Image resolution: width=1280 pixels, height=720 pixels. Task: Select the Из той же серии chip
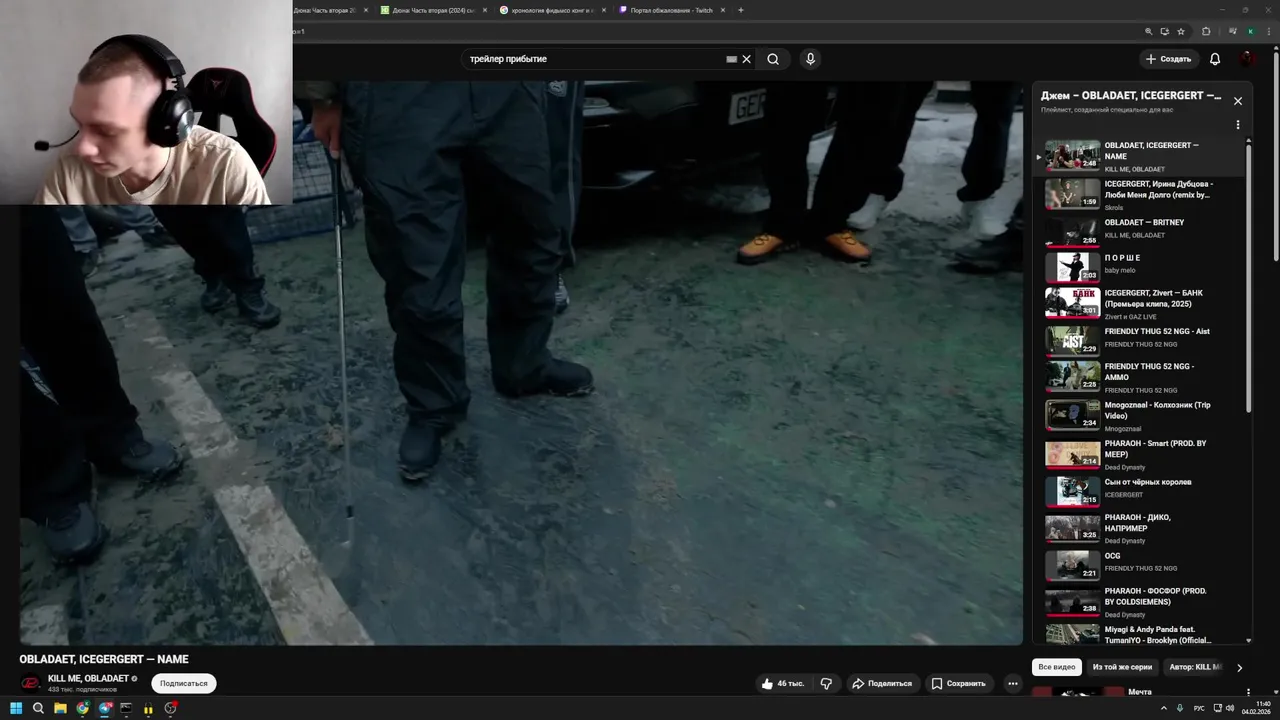[x=1122, y=667]
